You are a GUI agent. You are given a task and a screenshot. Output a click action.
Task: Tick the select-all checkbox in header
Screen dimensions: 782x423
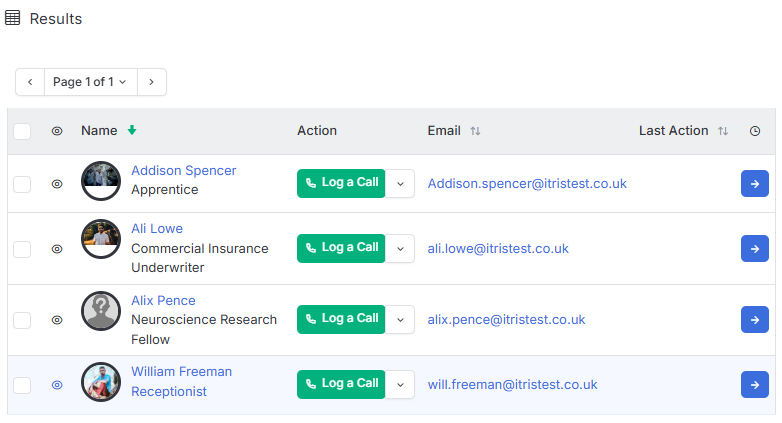pos(22,131)
